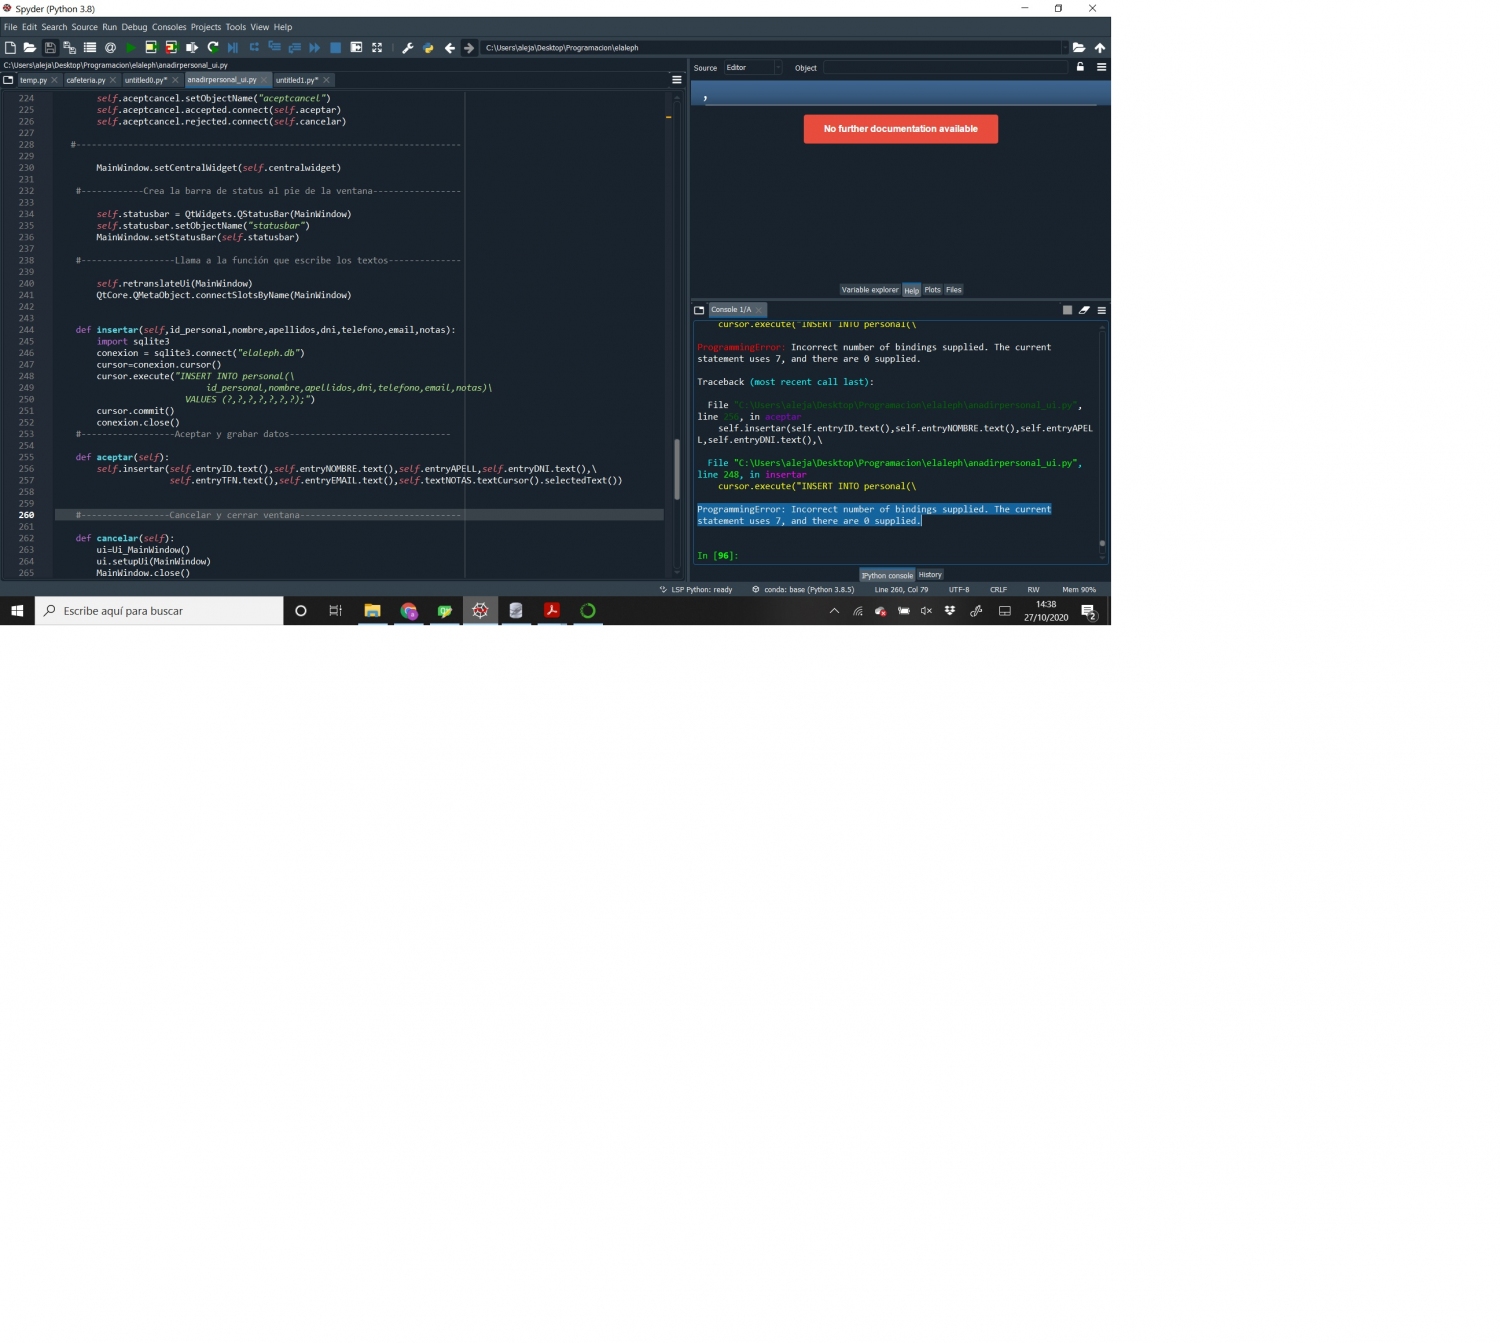Go forward to next cursor position
This screenshot has width=1500, height=1343.
pyautogui.click(x=469, y=47)
